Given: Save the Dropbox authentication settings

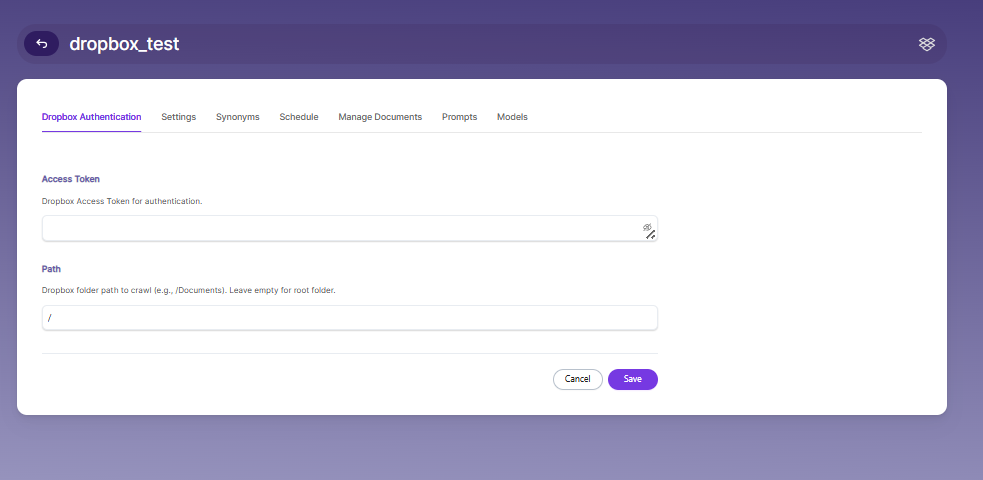Looking at the screenshot, I should (633, 379).
